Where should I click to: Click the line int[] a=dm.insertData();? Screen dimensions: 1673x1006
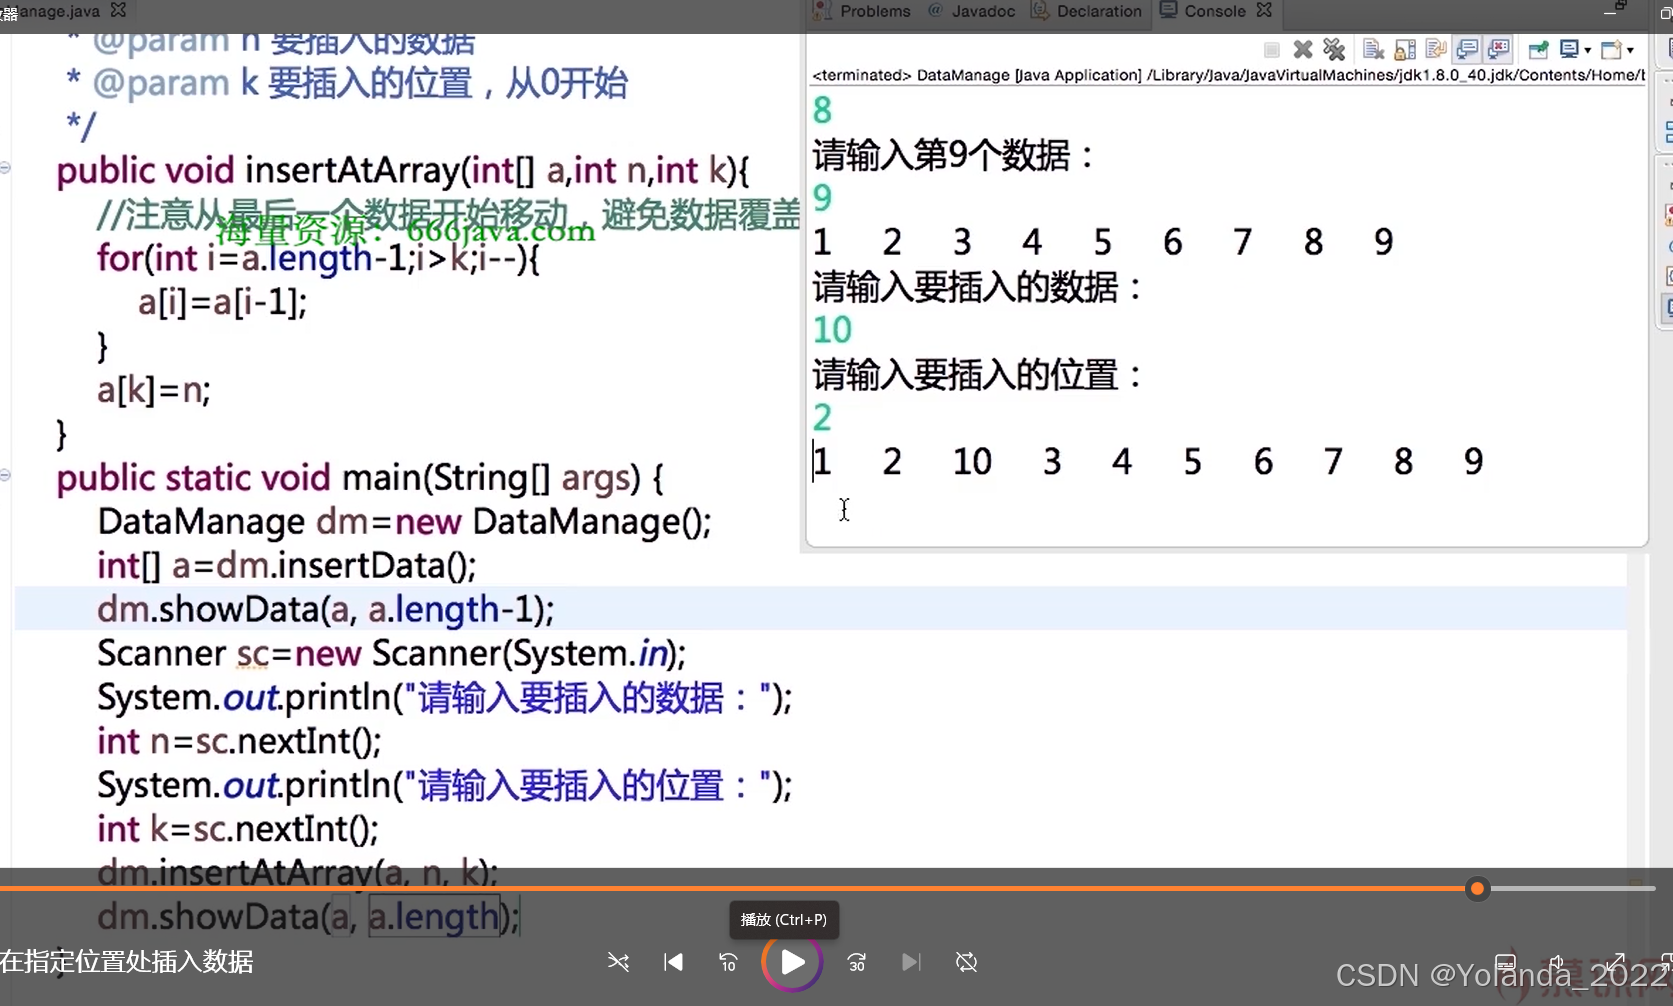click(x=287, y=566)
